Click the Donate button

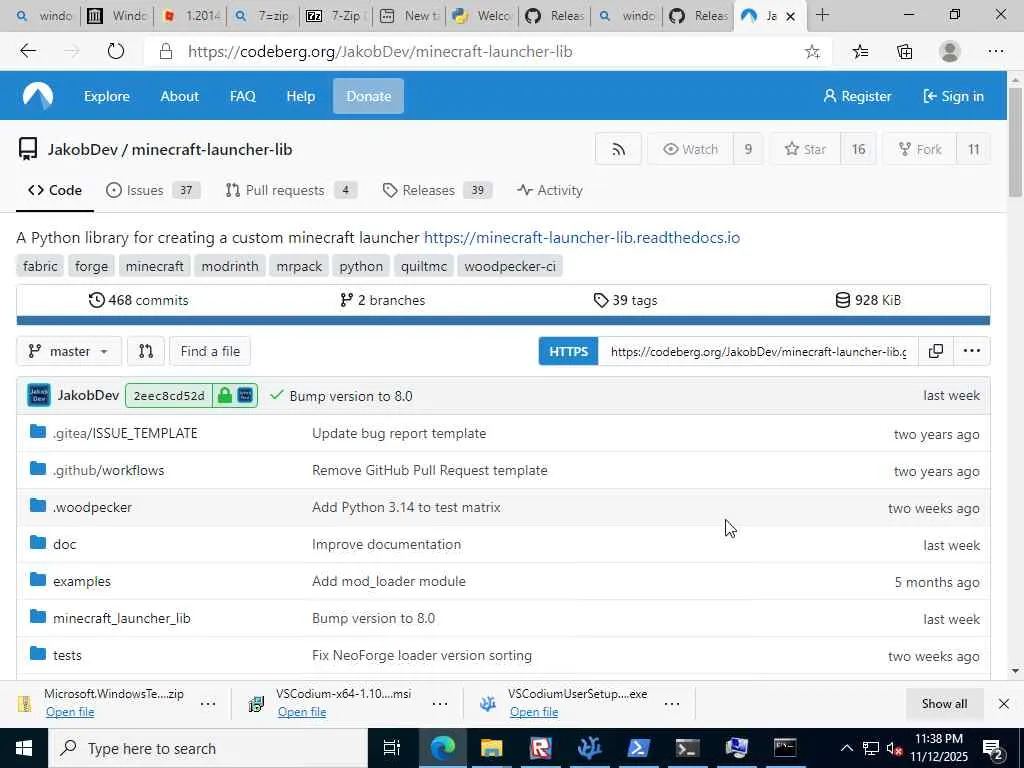coord(368,96)
